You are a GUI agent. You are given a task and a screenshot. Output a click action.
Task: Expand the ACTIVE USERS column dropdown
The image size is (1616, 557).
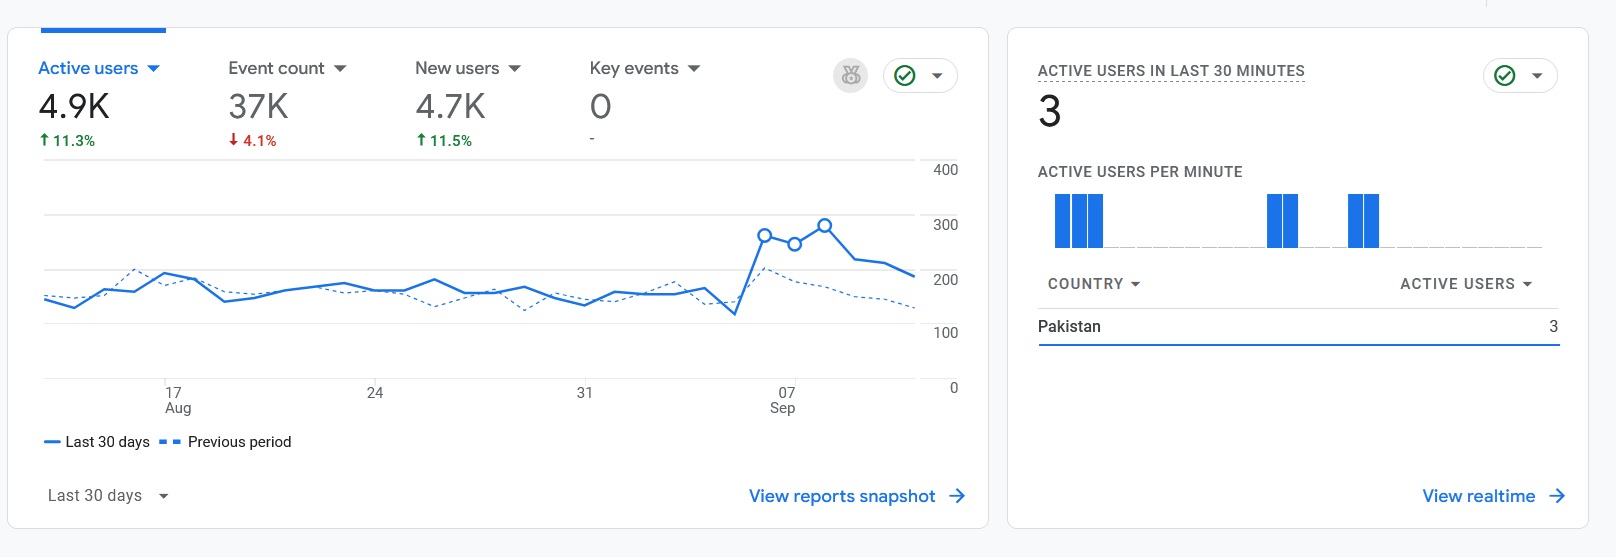[1466, 284]
